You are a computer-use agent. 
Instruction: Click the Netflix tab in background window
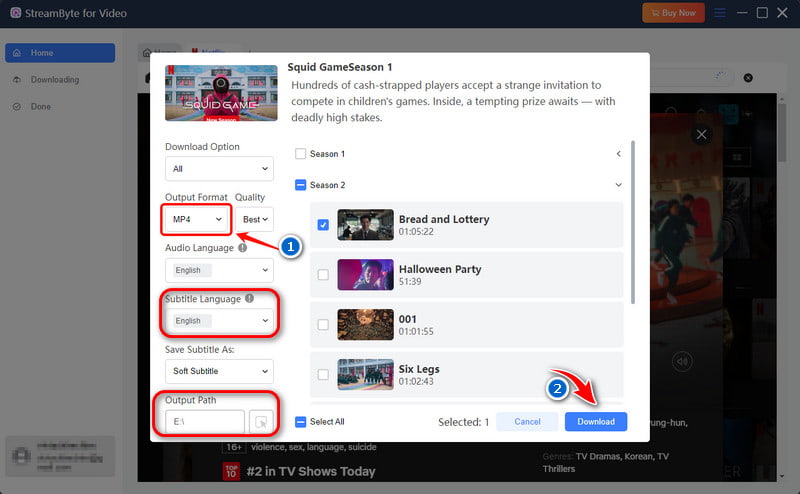pyautogui.click(x=209, y=51)
